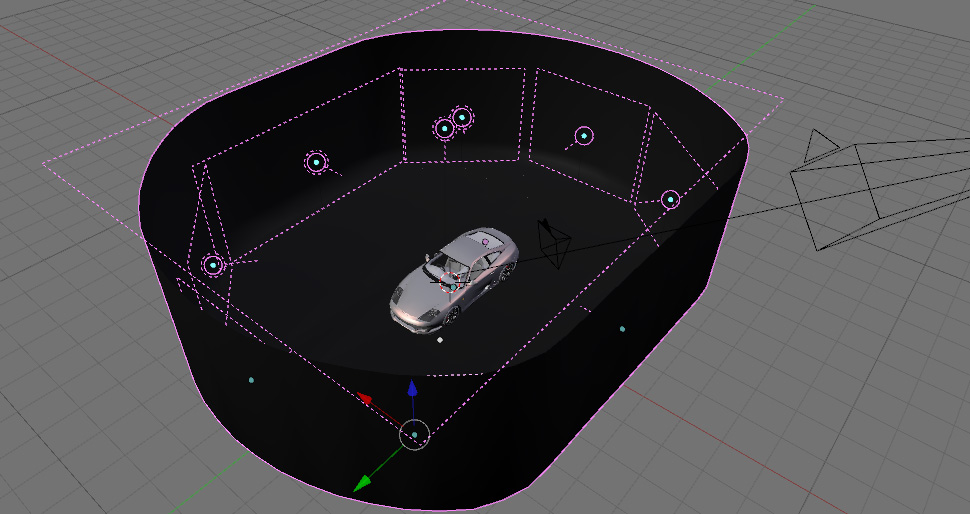This screenshot has width=970, height=514.
Task: Click the green Y-axis manipulator arrow
Action: pos(363,482)
